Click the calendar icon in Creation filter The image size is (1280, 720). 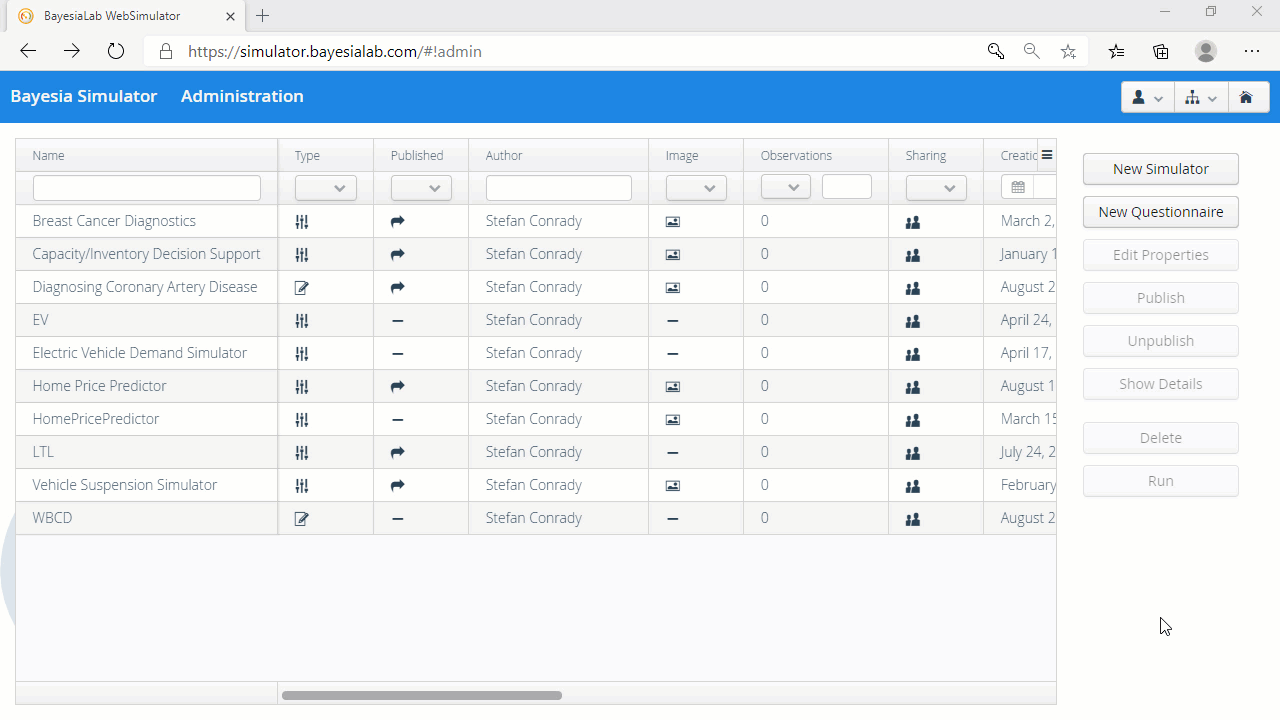(1018, 188)
